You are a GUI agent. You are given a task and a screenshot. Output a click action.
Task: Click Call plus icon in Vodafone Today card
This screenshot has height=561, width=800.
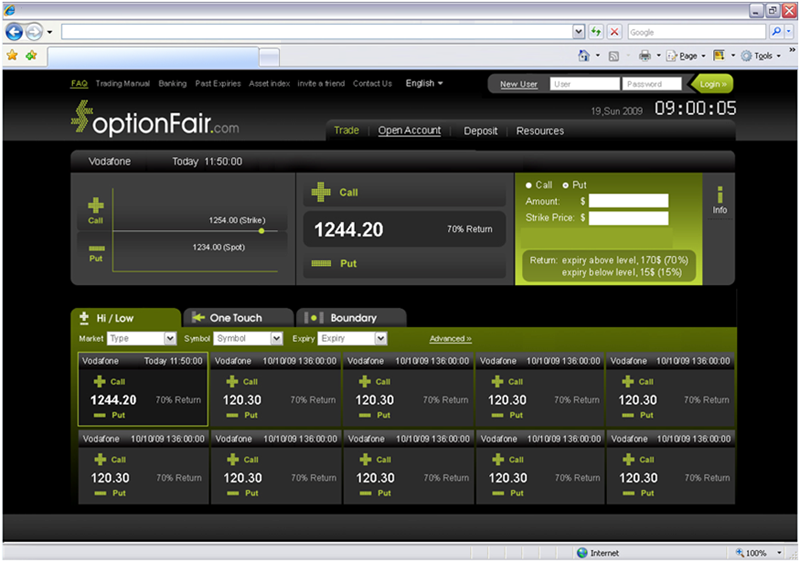[x=99, y=381]
